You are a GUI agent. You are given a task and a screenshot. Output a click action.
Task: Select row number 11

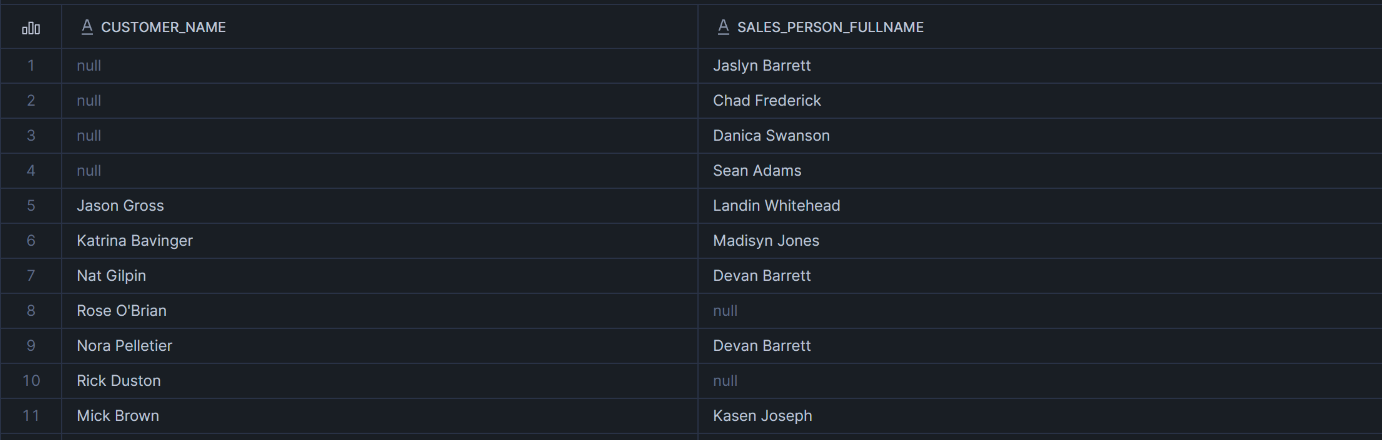[x=31, y=416]
